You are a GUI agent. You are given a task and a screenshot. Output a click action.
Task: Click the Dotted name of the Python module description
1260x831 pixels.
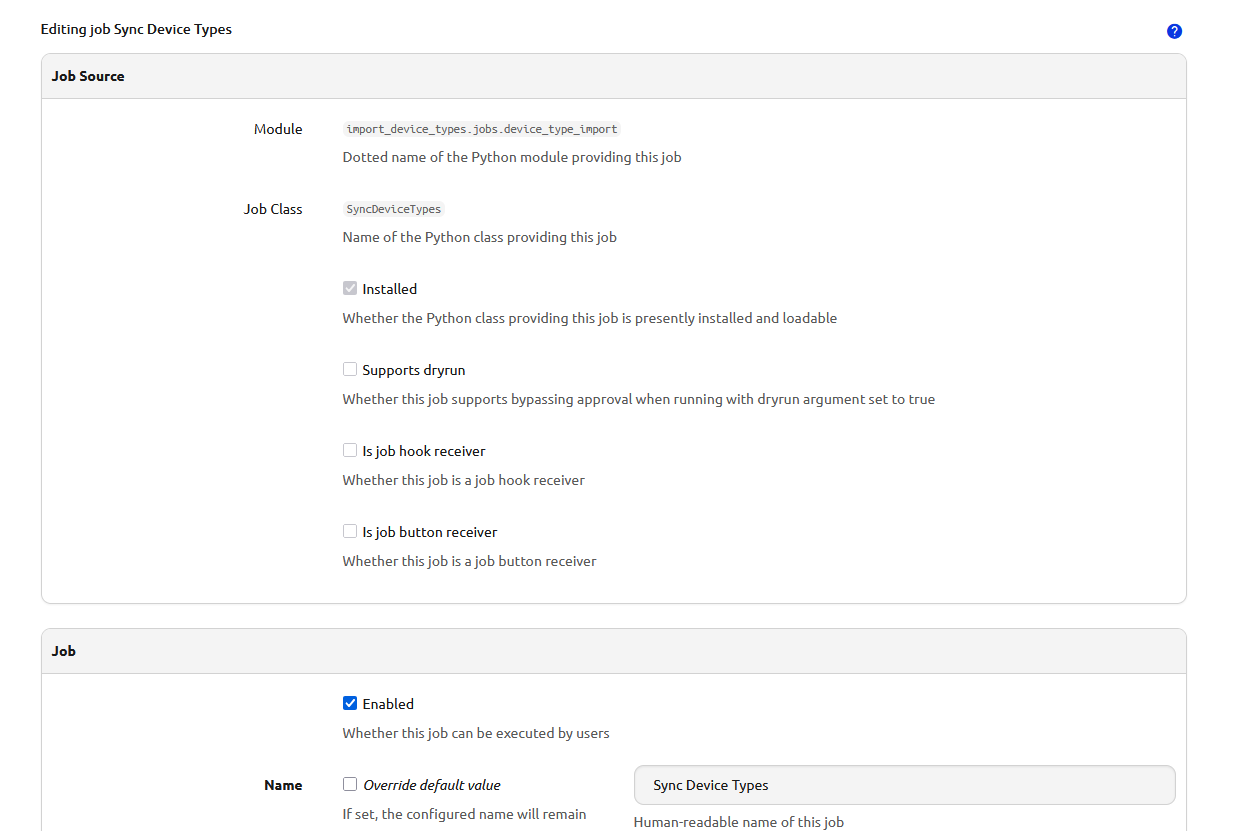tap(512, 157)
